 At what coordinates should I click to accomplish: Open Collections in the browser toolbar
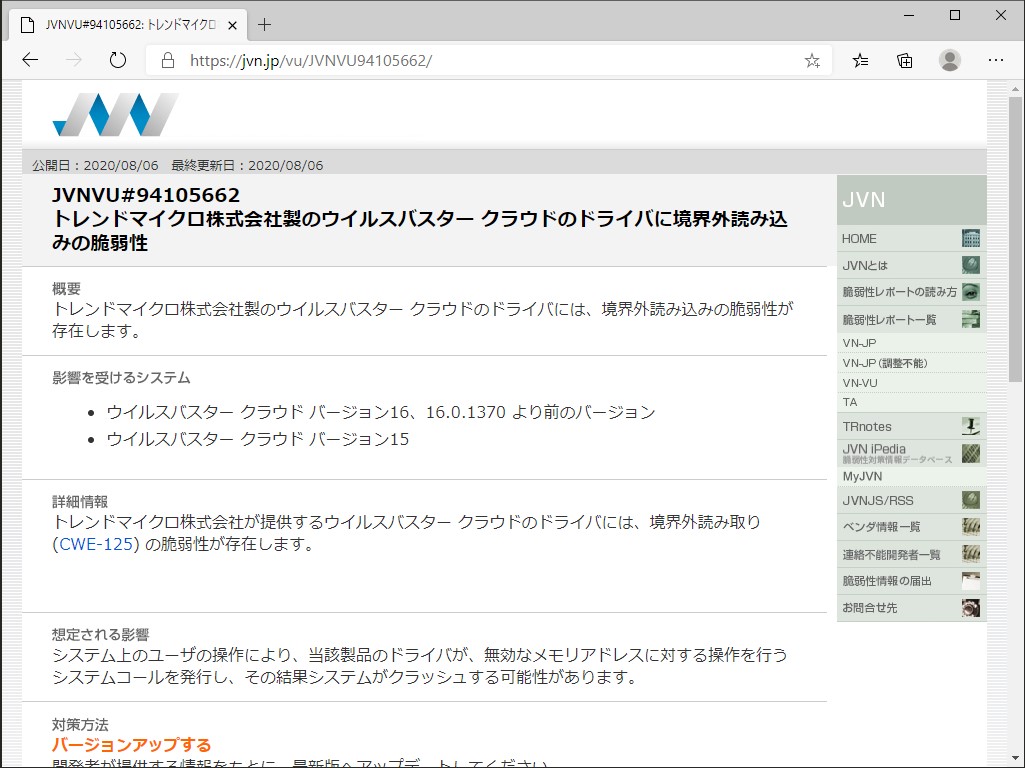pyautogui.click(x=904, y=60)
